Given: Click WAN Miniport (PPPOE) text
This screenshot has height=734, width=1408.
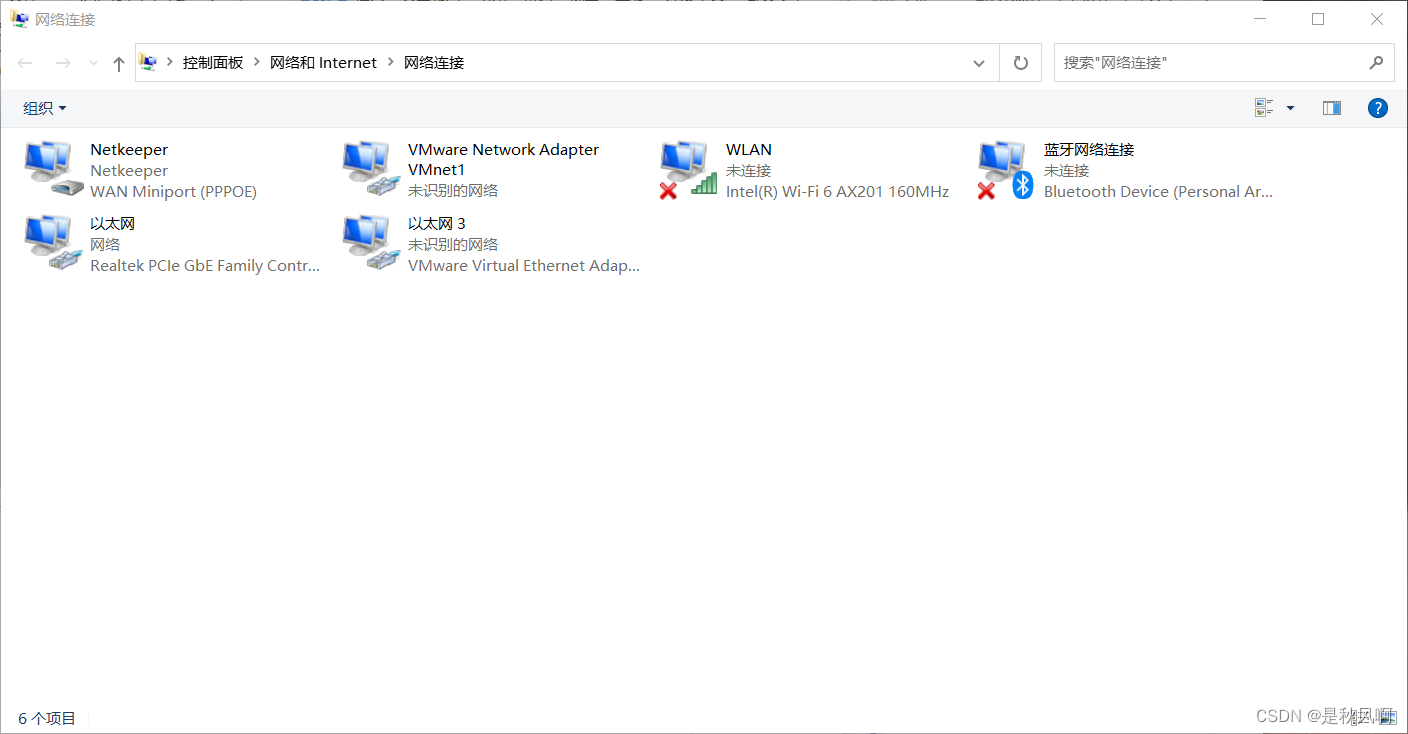Looking at the screenshot, I should (x=173, y=192).
